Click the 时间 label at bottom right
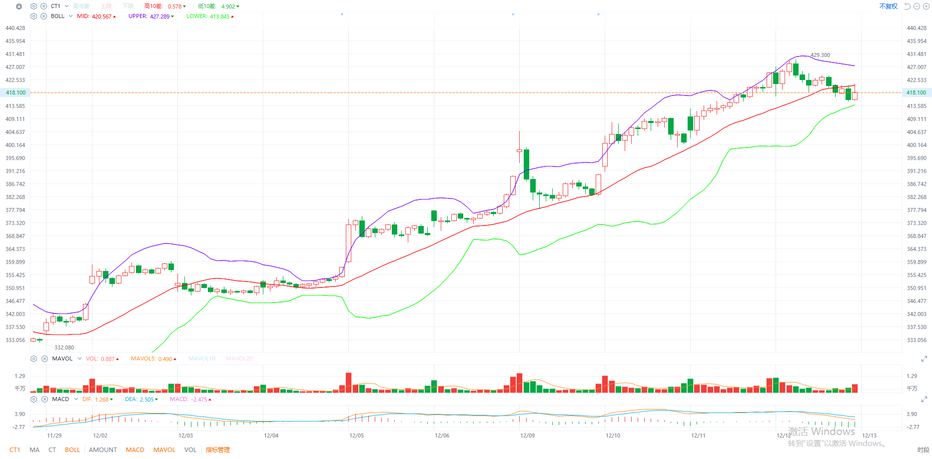The width and height of the screenshot is (932, 459). pyautogui.click(x=922, y=450)
